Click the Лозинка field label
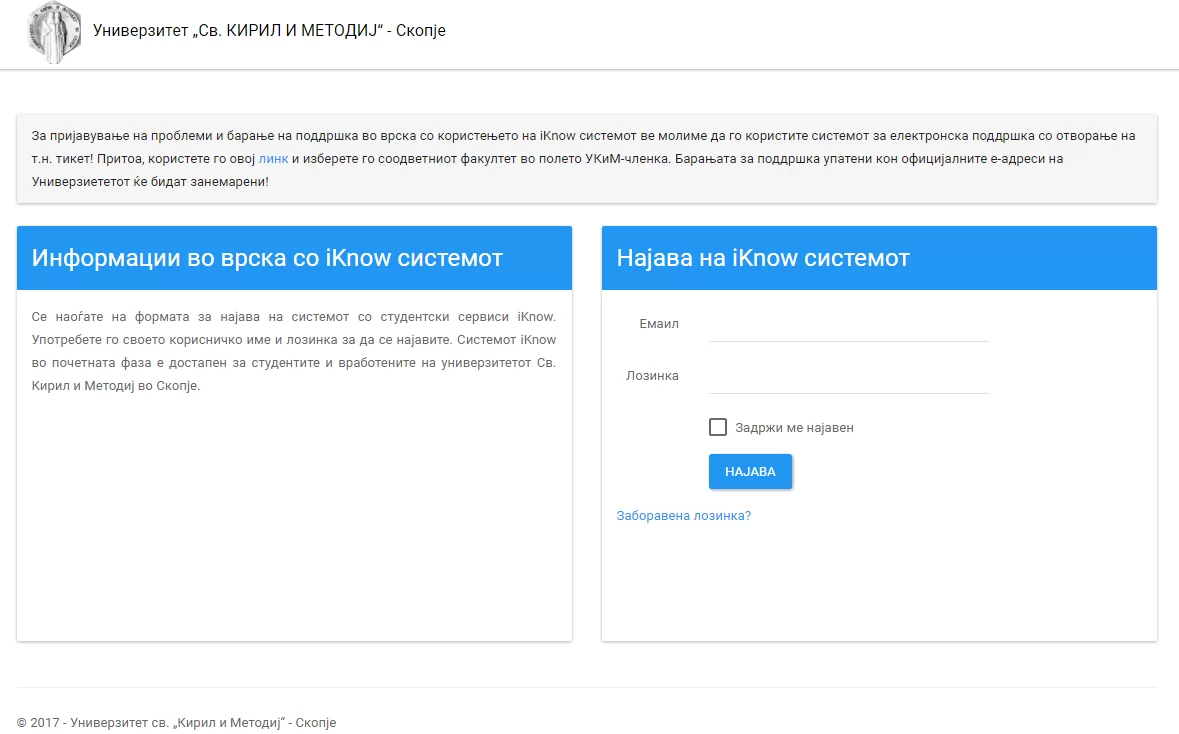 pos(652,376)
